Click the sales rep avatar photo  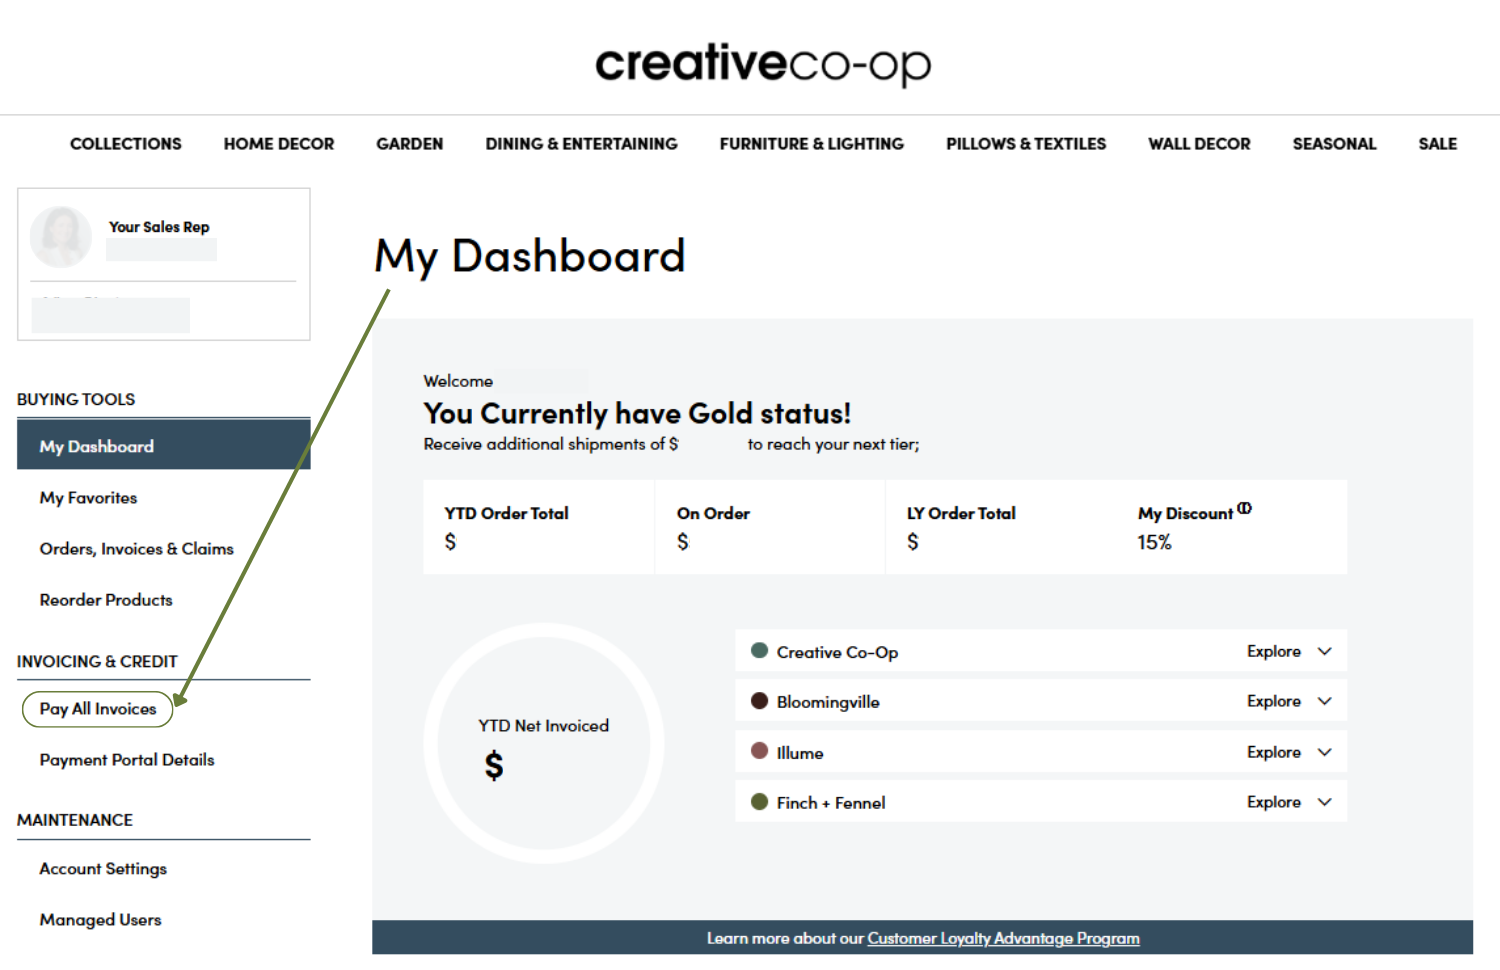(61, 237)
